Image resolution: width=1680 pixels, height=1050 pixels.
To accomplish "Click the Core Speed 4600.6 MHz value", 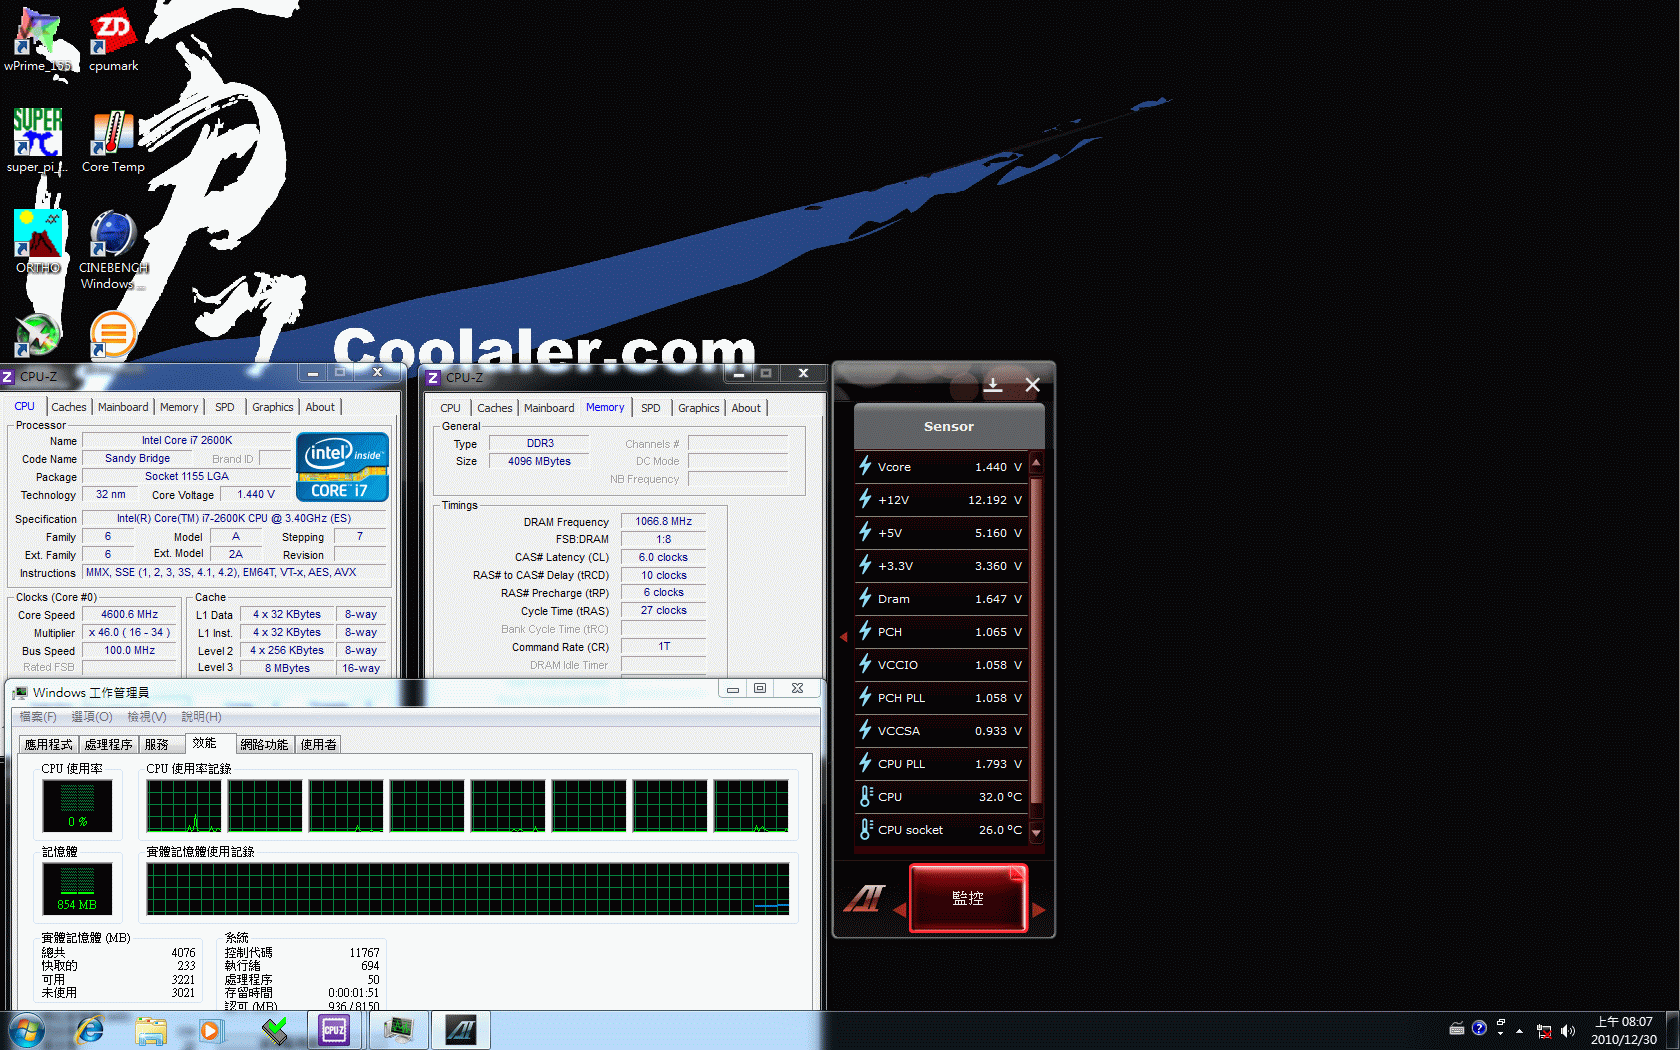I will click(x=130, y=615).
